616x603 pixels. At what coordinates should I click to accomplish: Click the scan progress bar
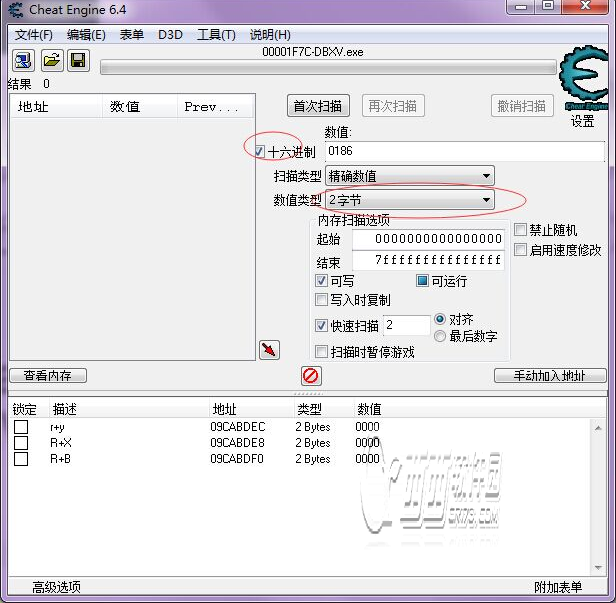tap(328, 67)
